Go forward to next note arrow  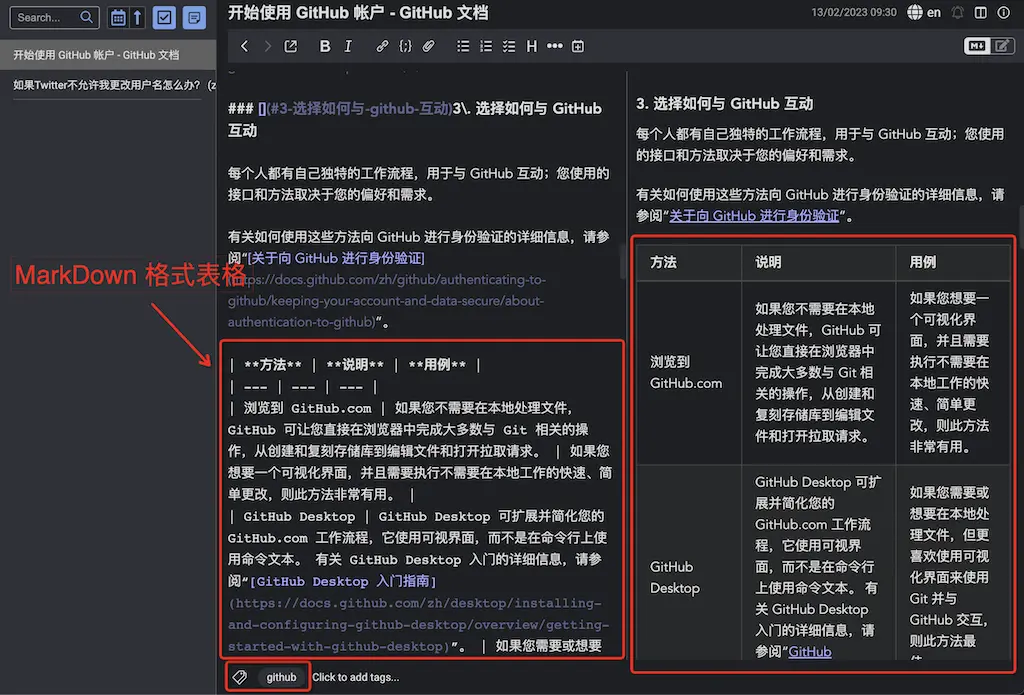[x=267, y=46]
